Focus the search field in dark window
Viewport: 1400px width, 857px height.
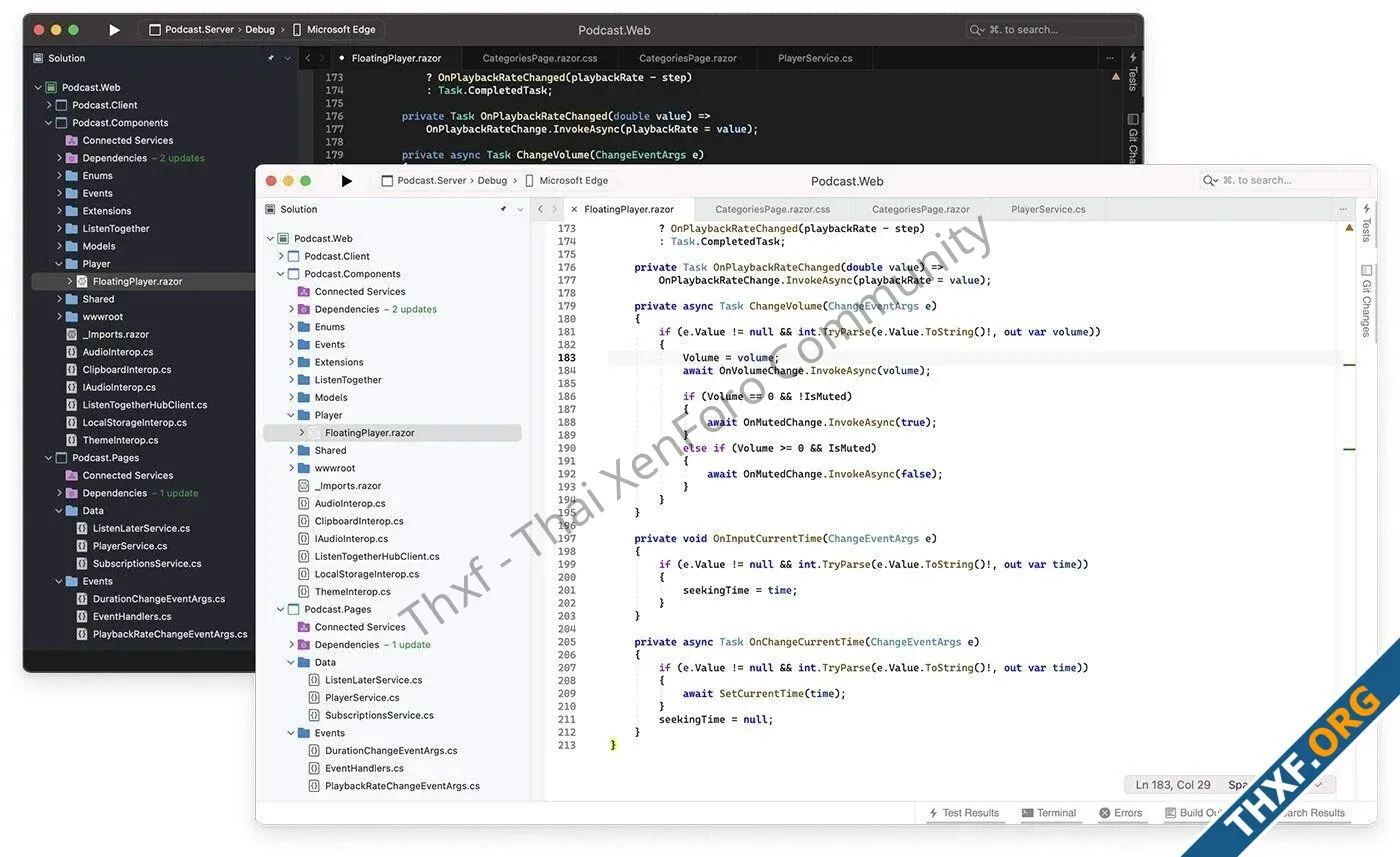[x=1050, y=30]
